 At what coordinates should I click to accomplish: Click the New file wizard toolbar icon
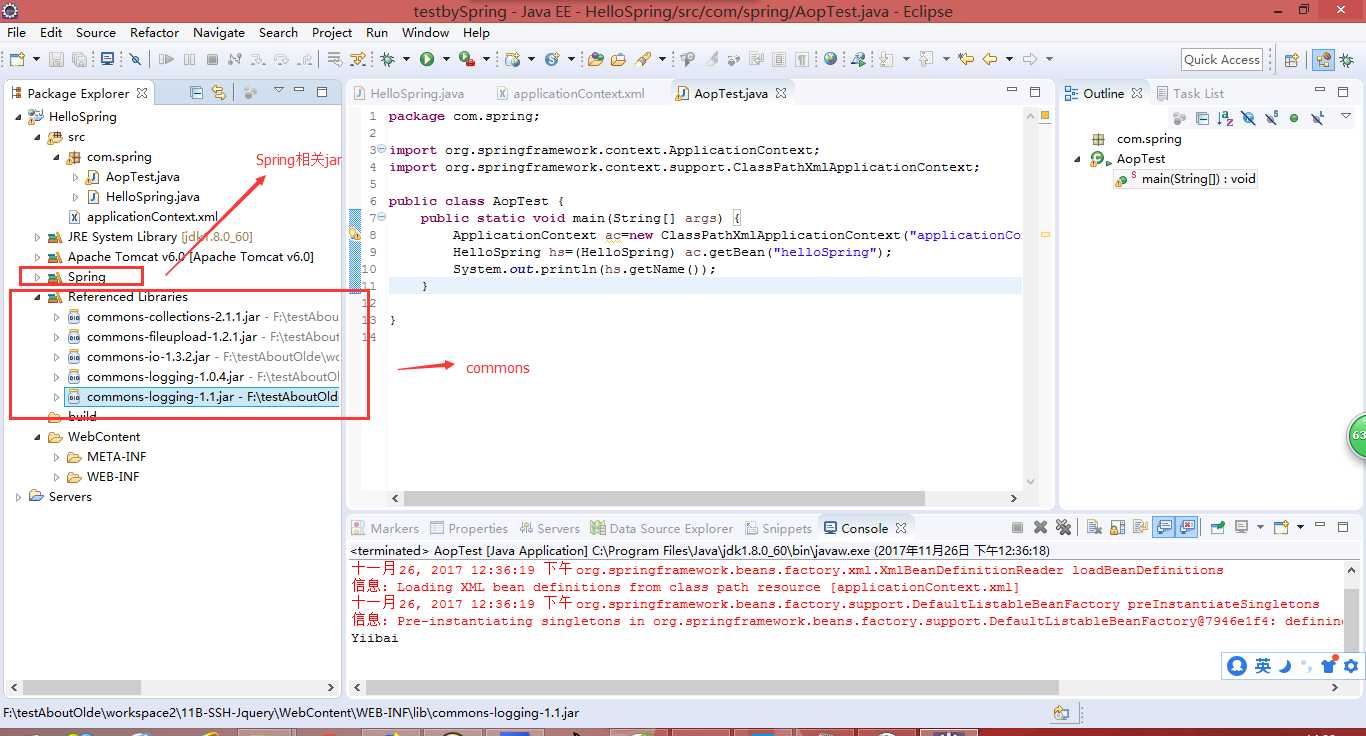tap(17, 60)
